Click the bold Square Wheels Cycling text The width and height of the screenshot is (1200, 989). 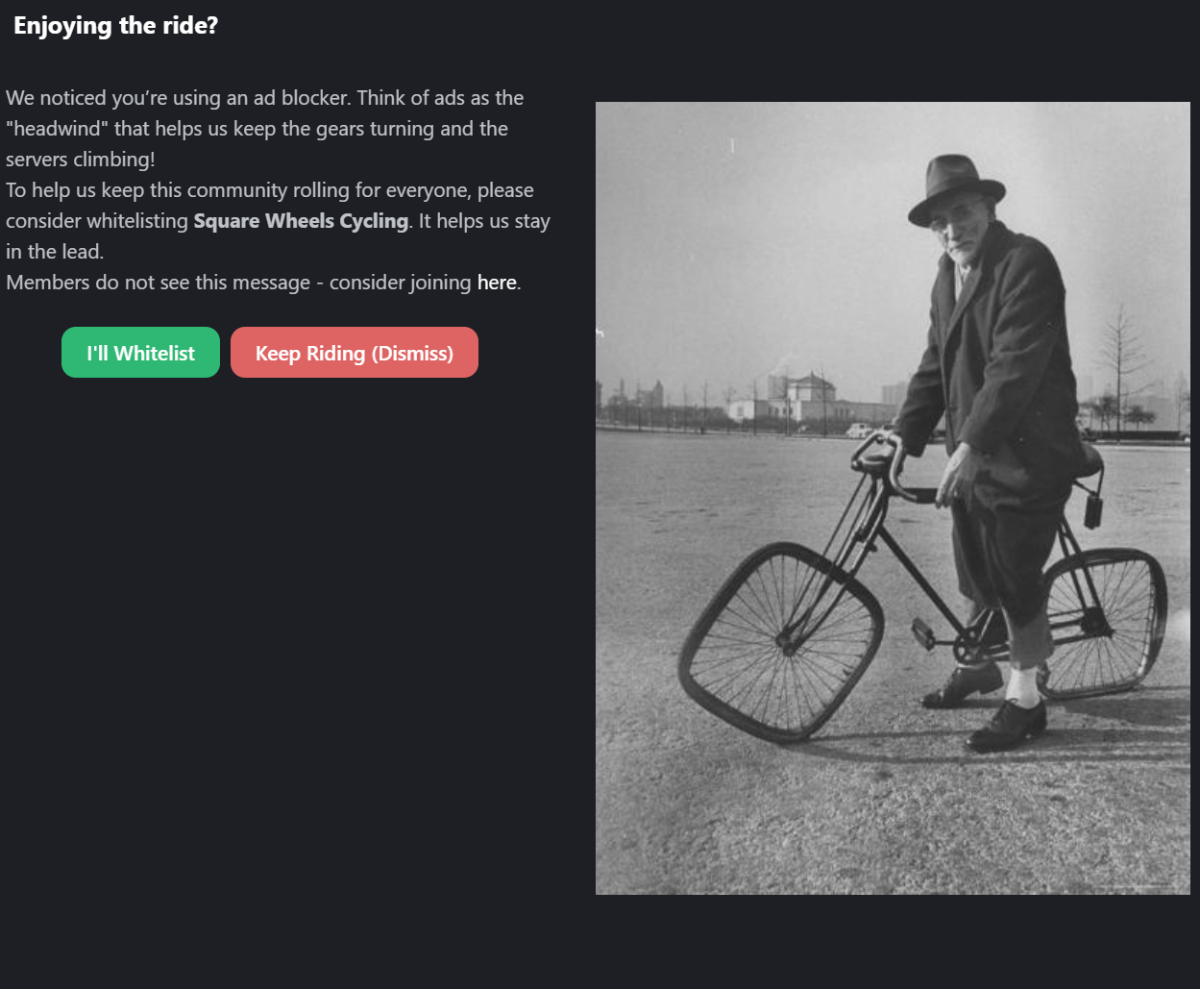300,221
